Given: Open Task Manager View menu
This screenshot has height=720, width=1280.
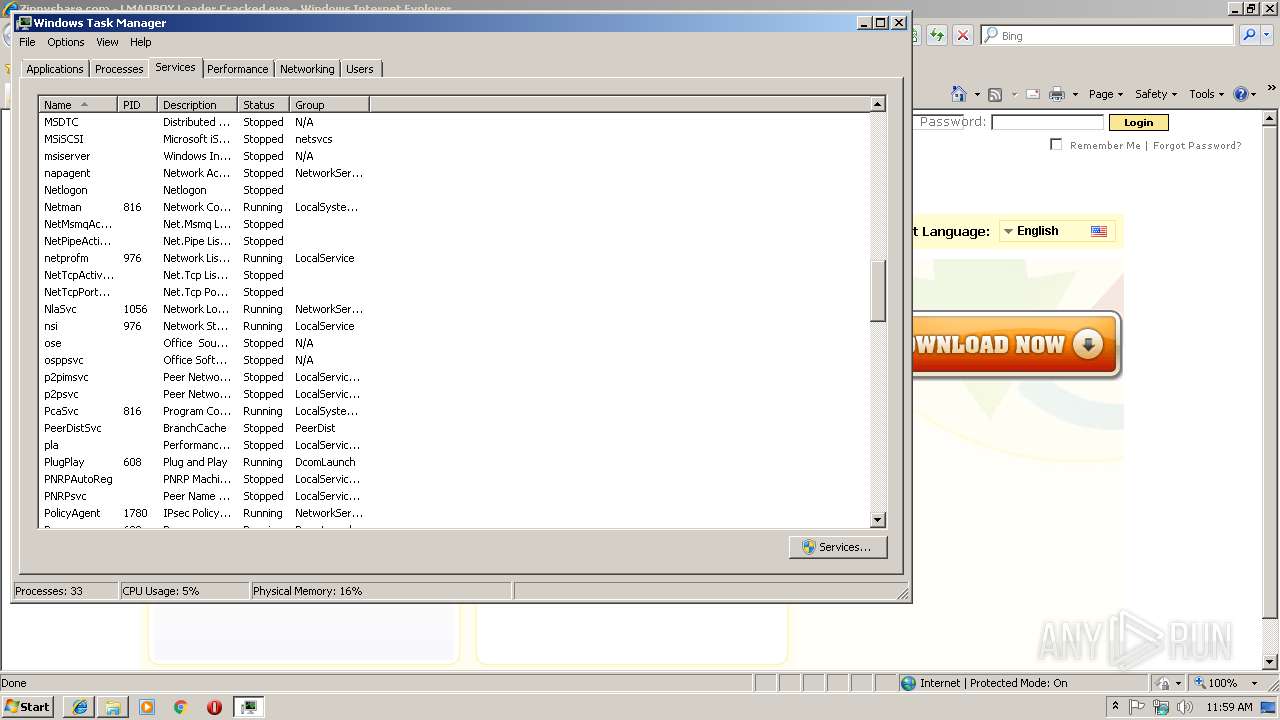Looking at the screenshot, I should click(x=107, y=42).
